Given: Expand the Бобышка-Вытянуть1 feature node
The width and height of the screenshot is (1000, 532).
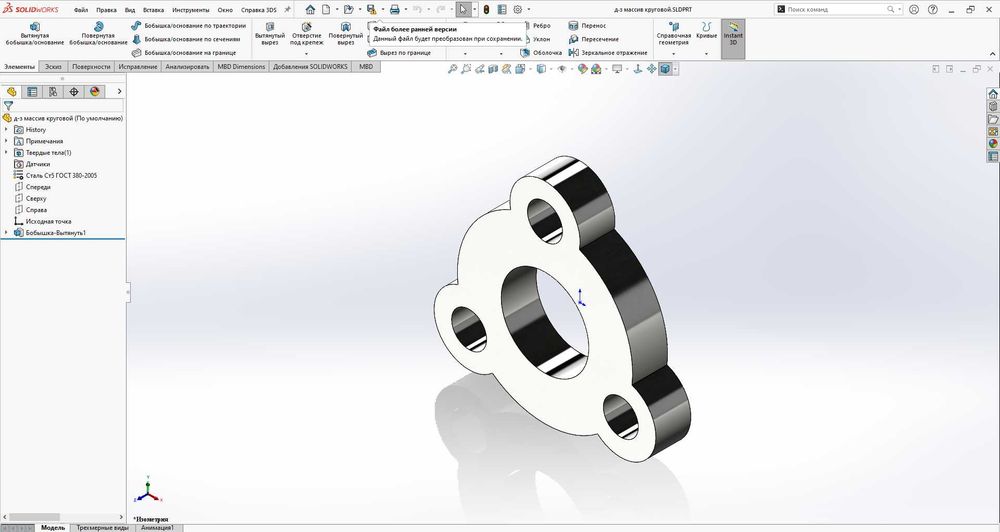Looking at the screenshot, I should [7, 233].
